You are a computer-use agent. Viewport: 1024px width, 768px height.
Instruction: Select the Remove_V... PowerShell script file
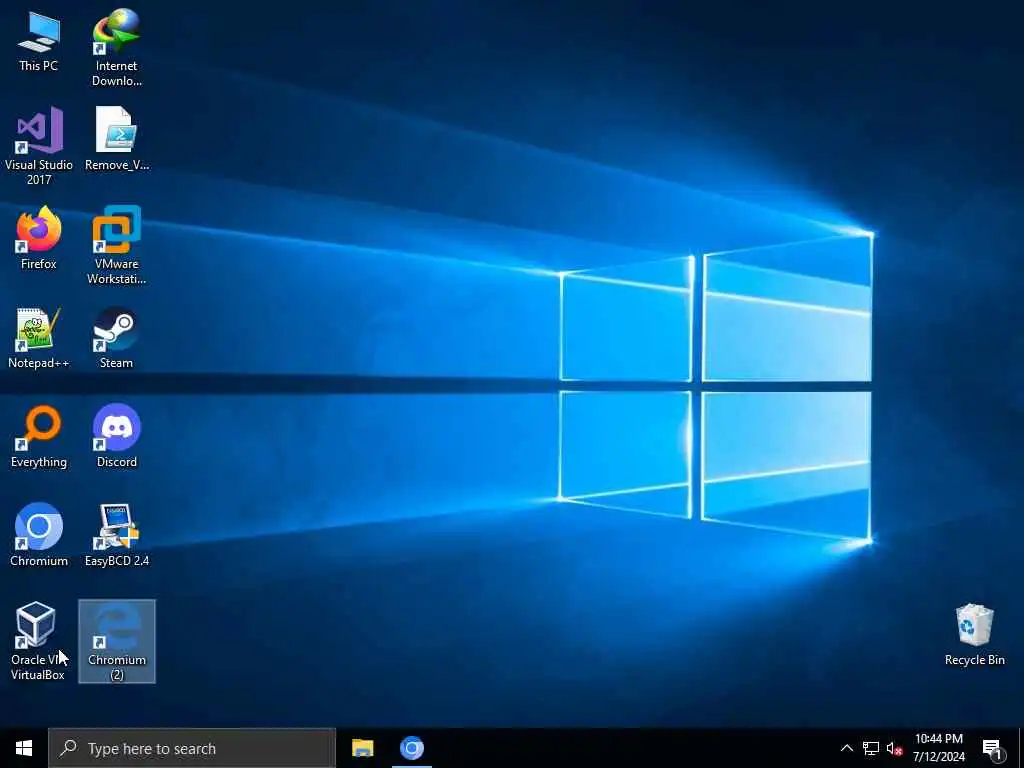[x=116, y=139]
